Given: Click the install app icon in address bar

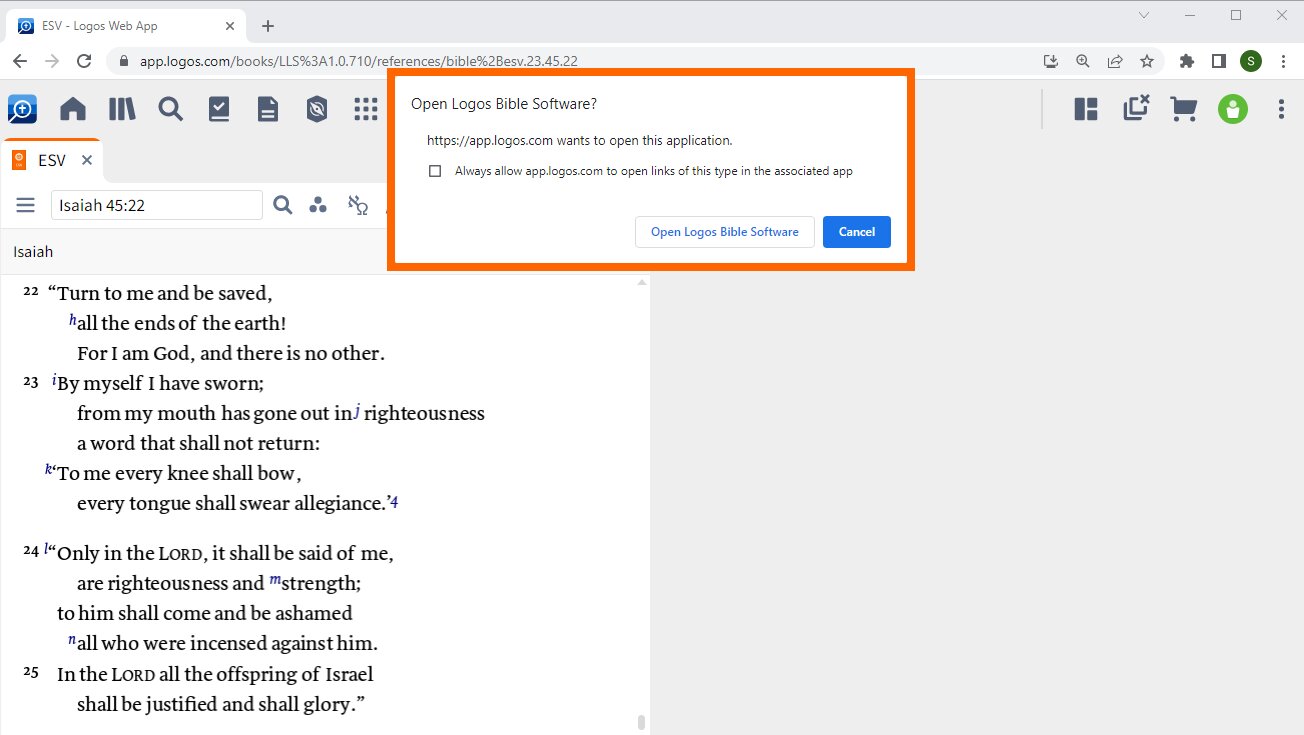Looking at the screenshot, I should point(1050,61).
